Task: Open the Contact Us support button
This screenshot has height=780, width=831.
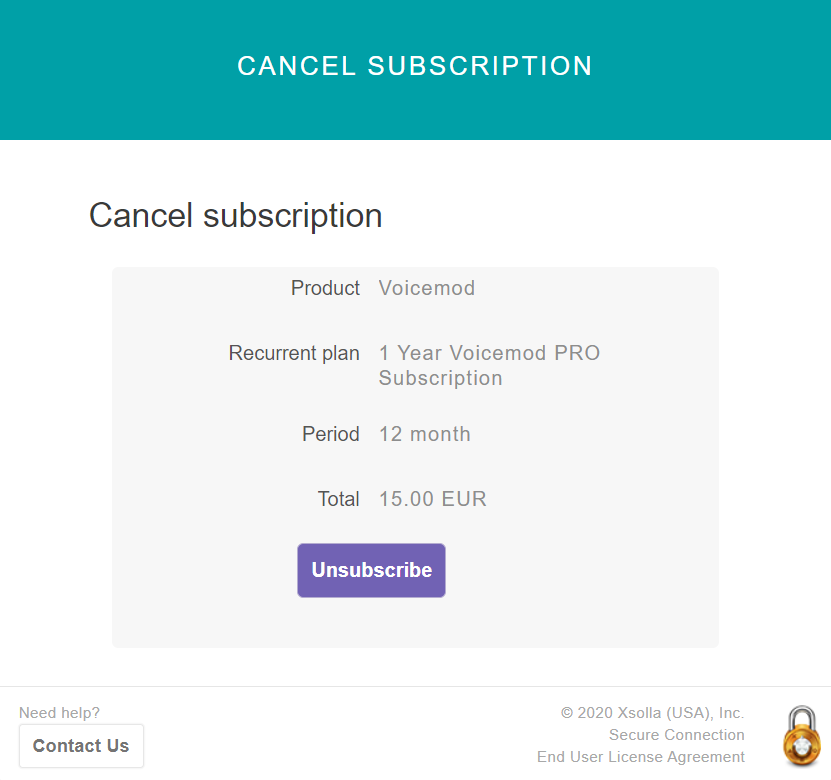Action: point(81,746)
